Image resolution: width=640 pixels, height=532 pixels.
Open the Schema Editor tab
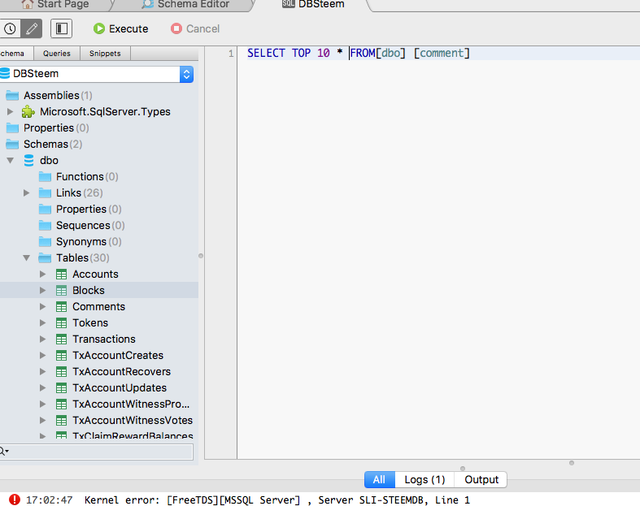(193, 5)
